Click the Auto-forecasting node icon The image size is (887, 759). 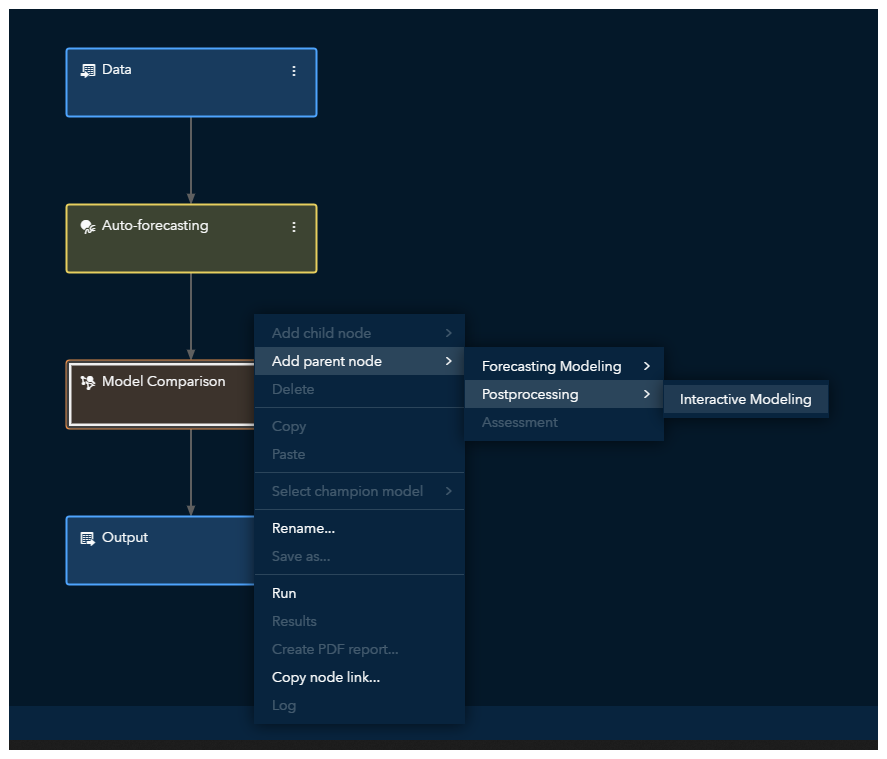(x=88, y=226)
